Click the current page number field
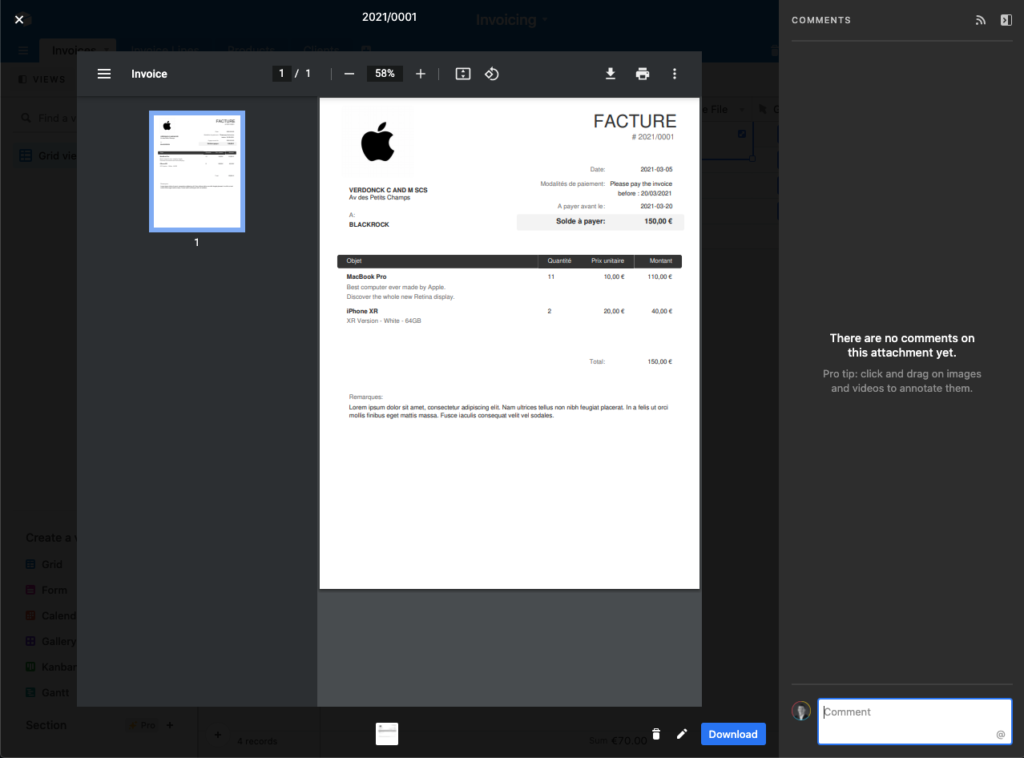The width and height of the screenshot is (1024, 758). [281, 74]
